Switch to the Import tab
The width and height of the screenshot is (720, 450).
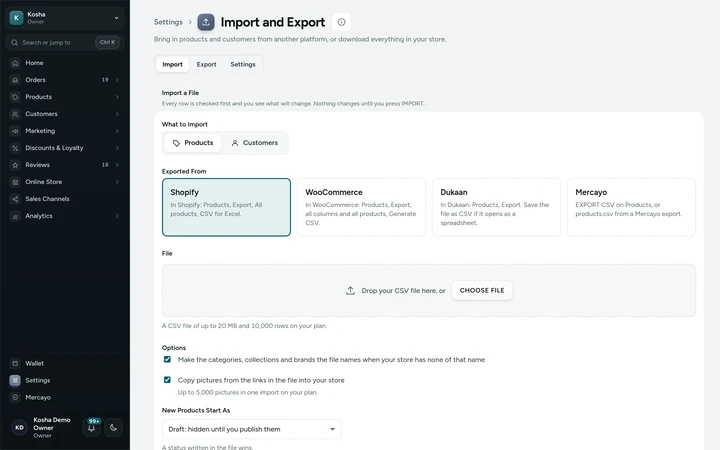tap(172, 64)
